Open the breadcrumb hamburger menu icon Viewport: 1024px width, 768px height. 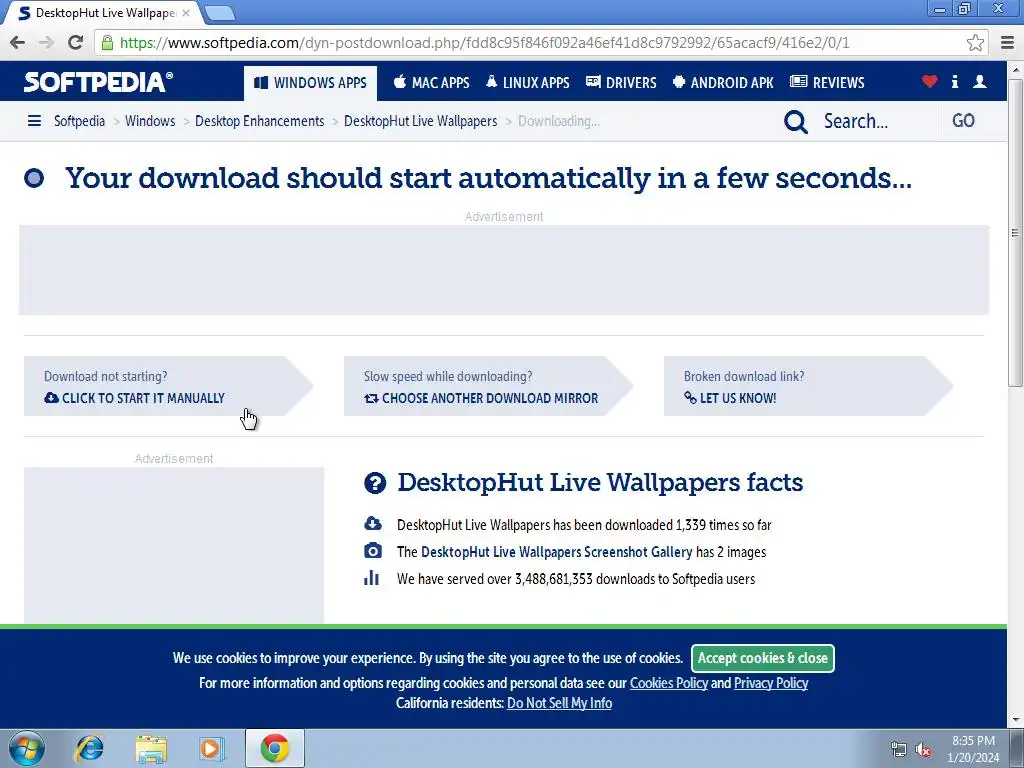(35, 121)
